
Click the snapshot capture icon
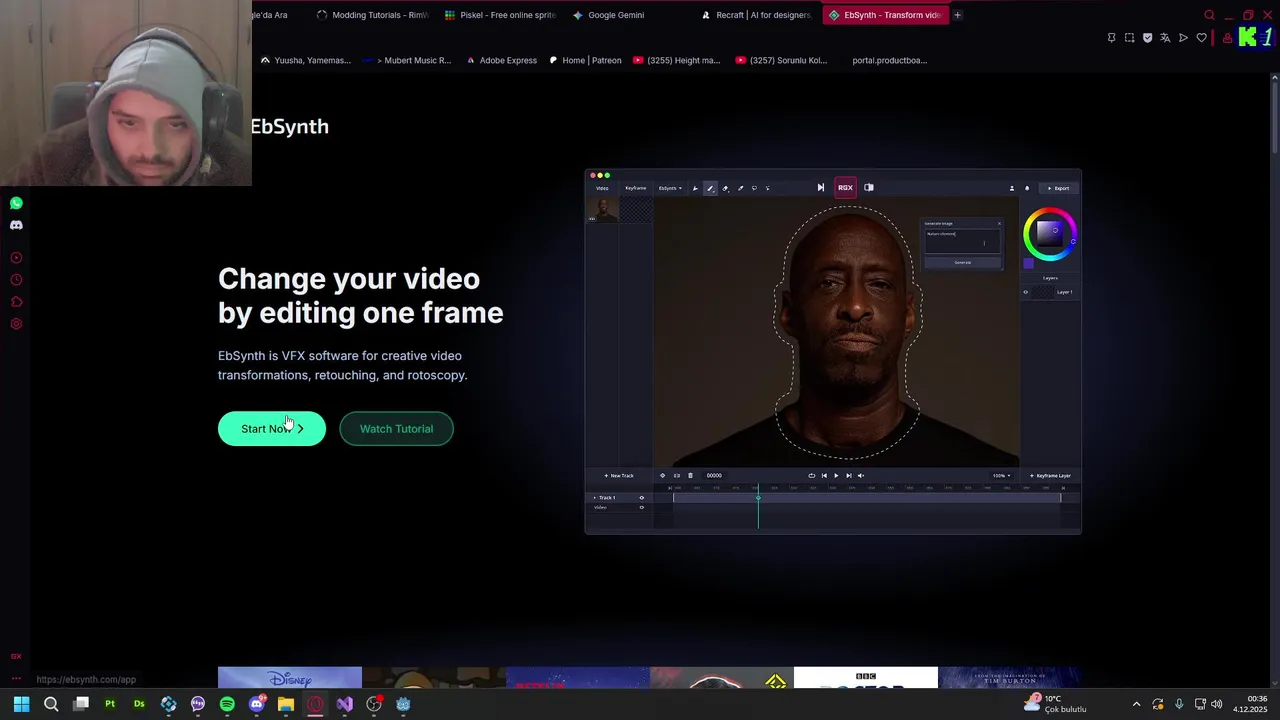(1129, 38)
